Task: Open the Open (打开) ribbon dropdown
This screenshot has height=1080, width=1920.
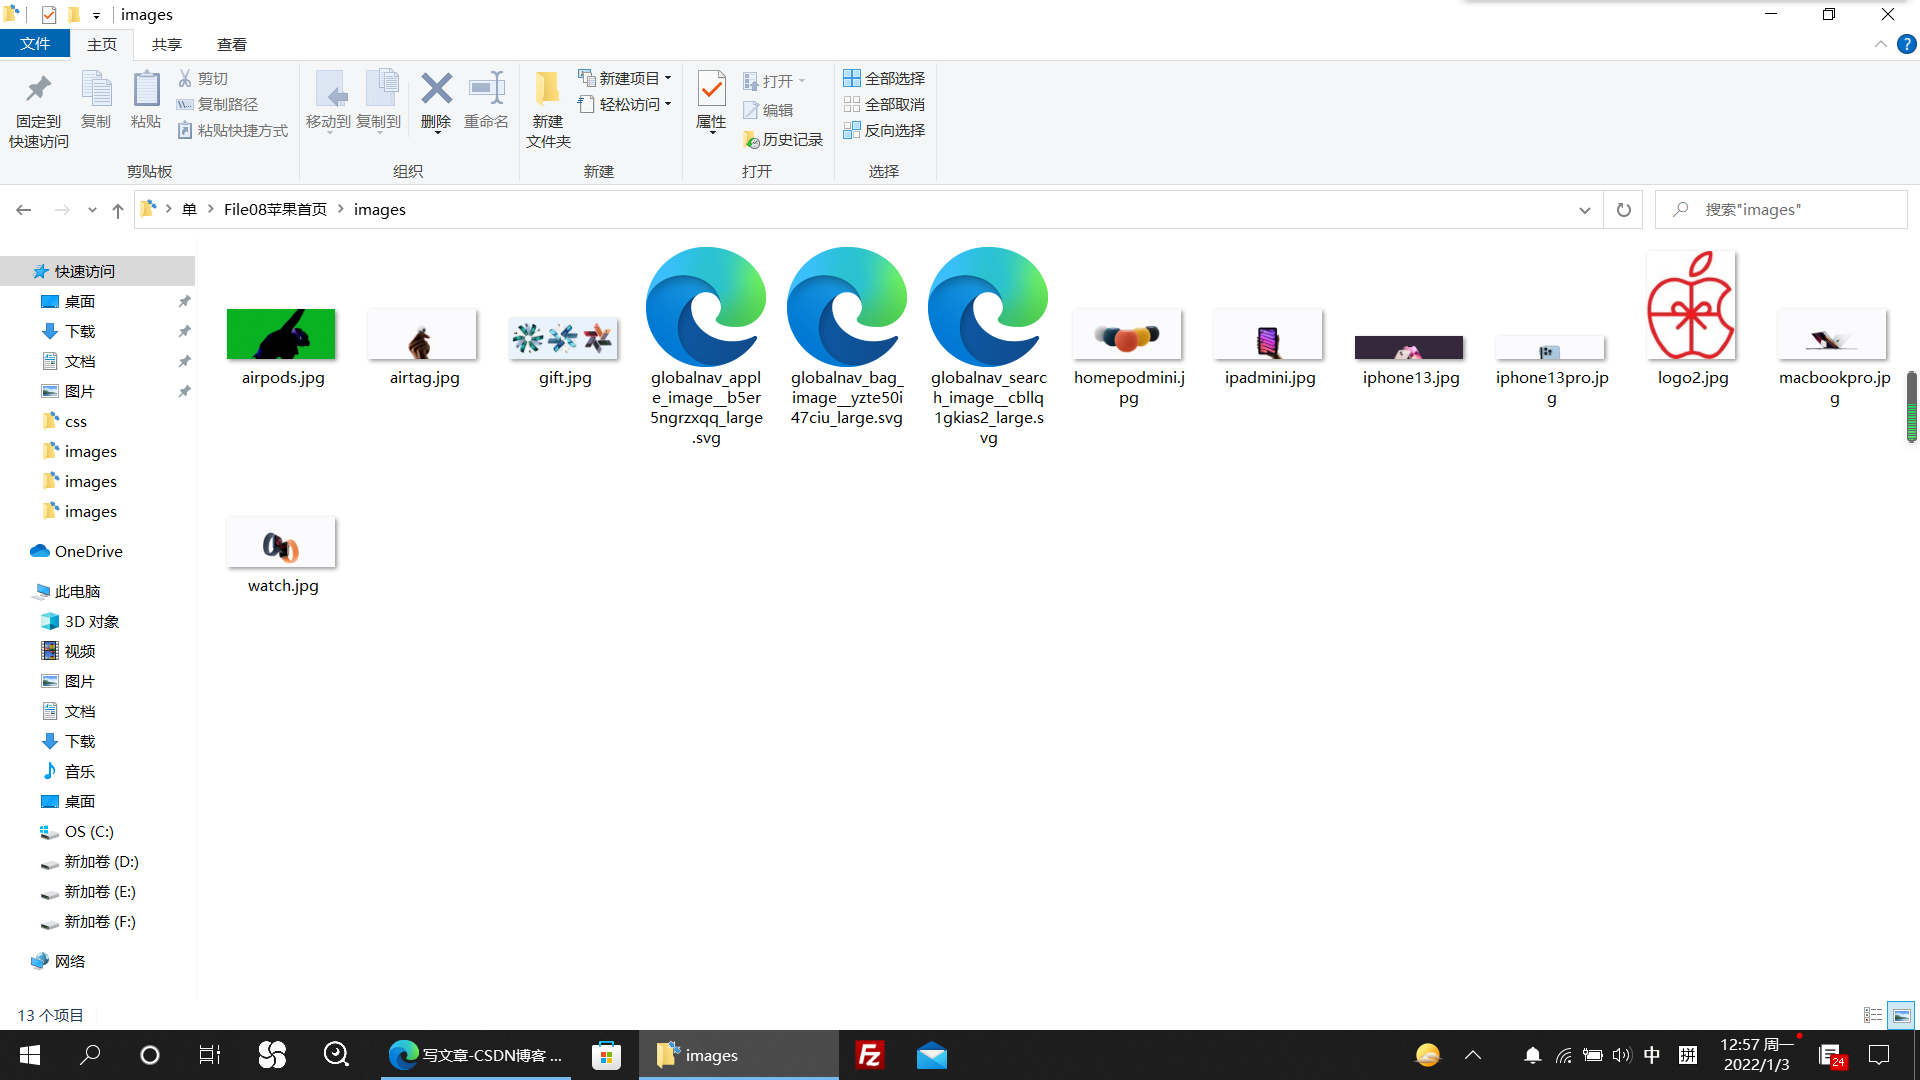Action: click(x=774, y=81)
